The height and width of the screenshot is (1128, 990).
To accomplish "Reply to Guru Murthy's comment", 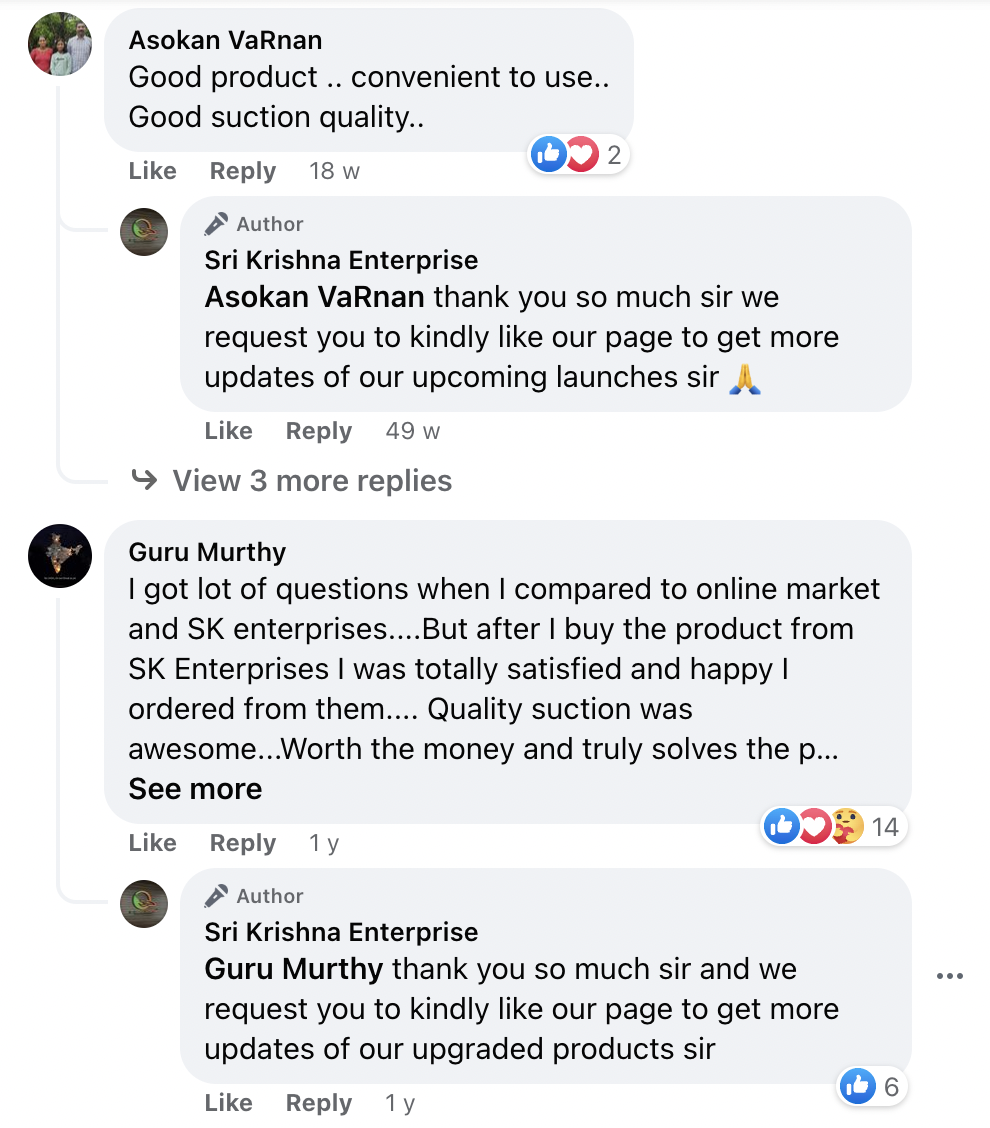I will click(x=242, y=843).
